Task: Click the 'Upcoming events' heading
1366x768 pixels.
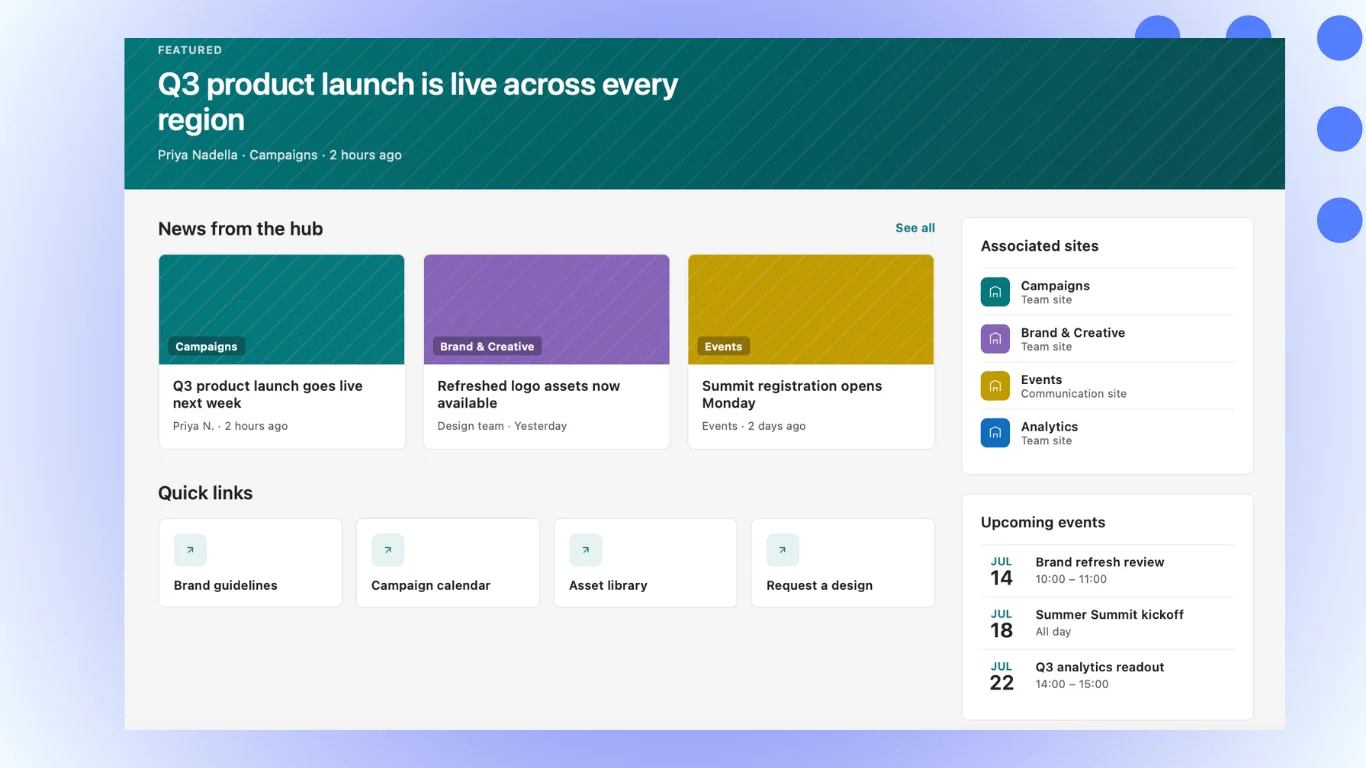Action: click(1043, 522)
